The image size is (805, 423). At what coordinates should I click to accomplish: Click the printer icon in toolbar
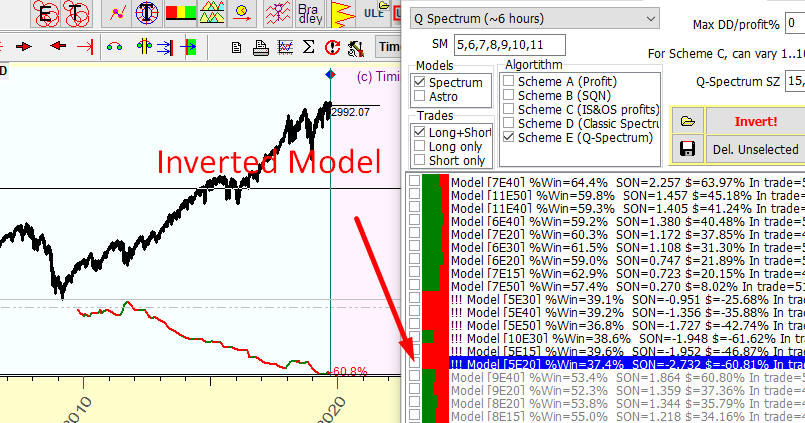point(260,46)
